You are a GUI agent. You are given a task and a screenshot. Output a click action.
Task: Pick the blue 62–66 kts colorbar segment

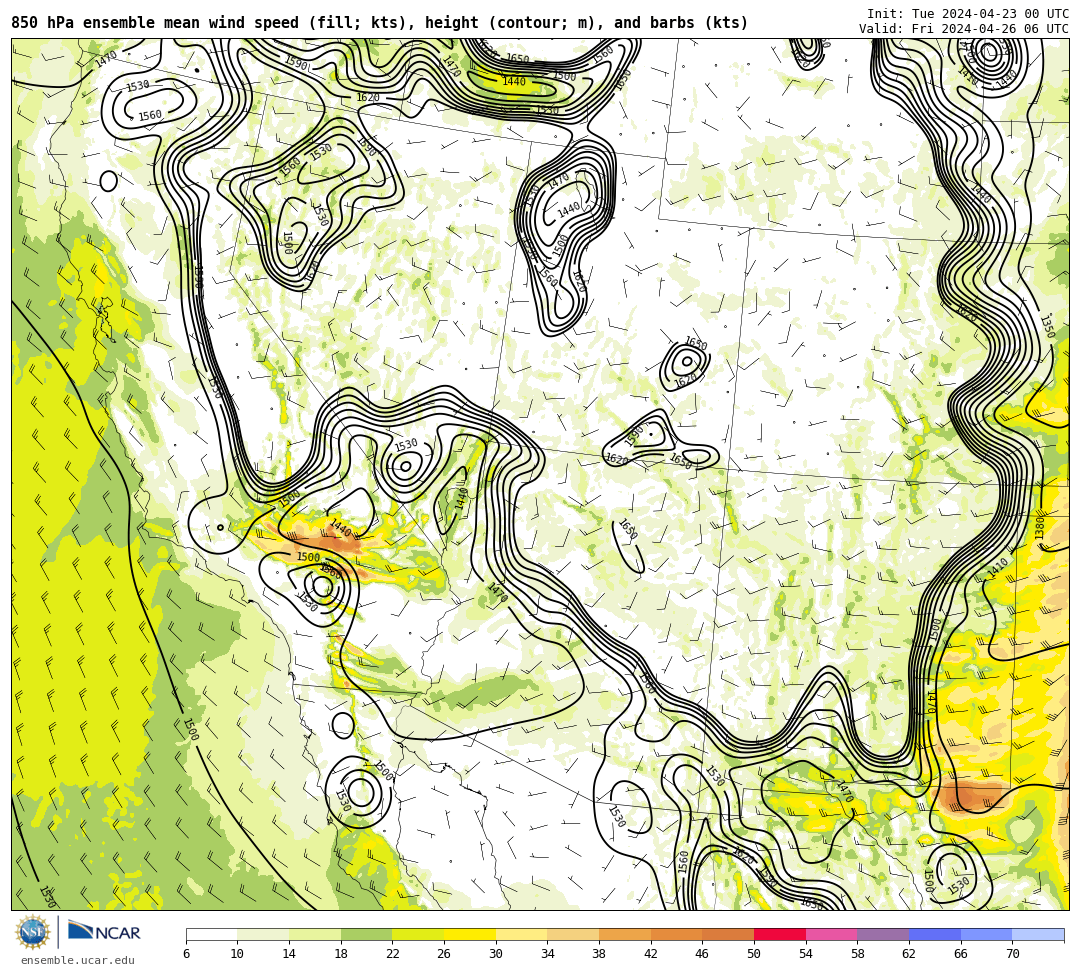[935, 934]
